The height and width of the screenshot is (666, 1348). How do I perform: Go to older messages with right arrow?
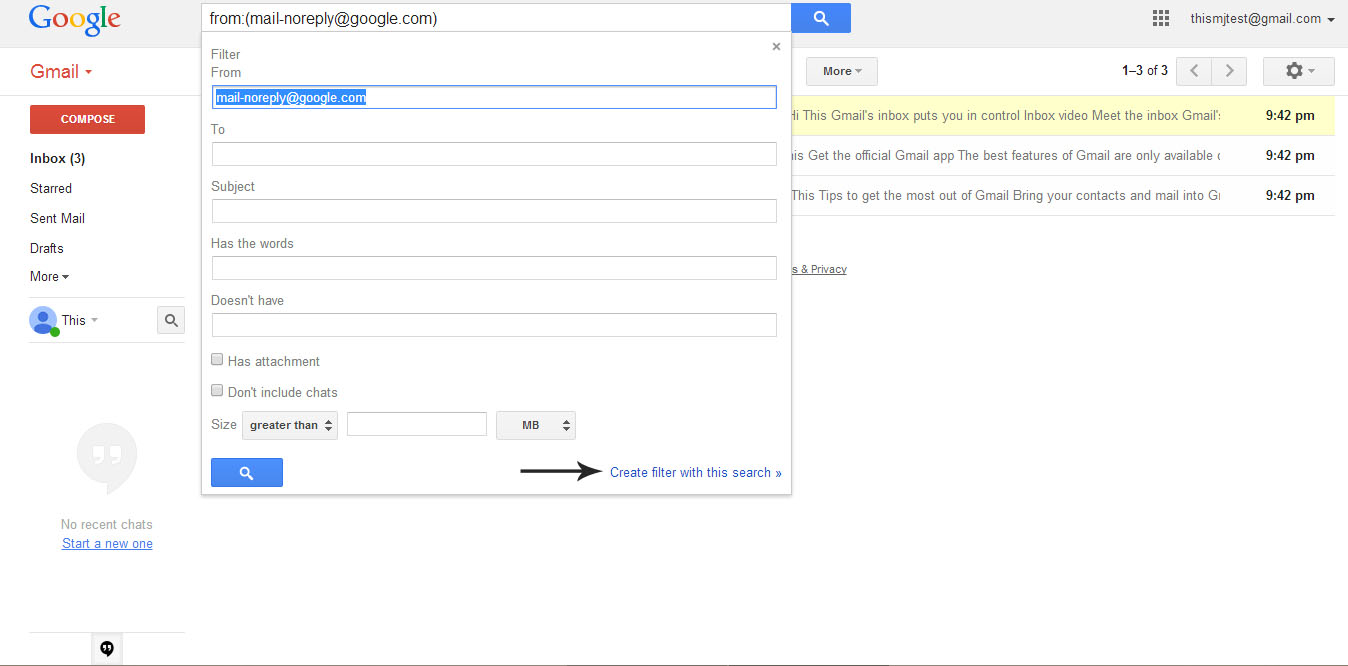[1229, 71]
